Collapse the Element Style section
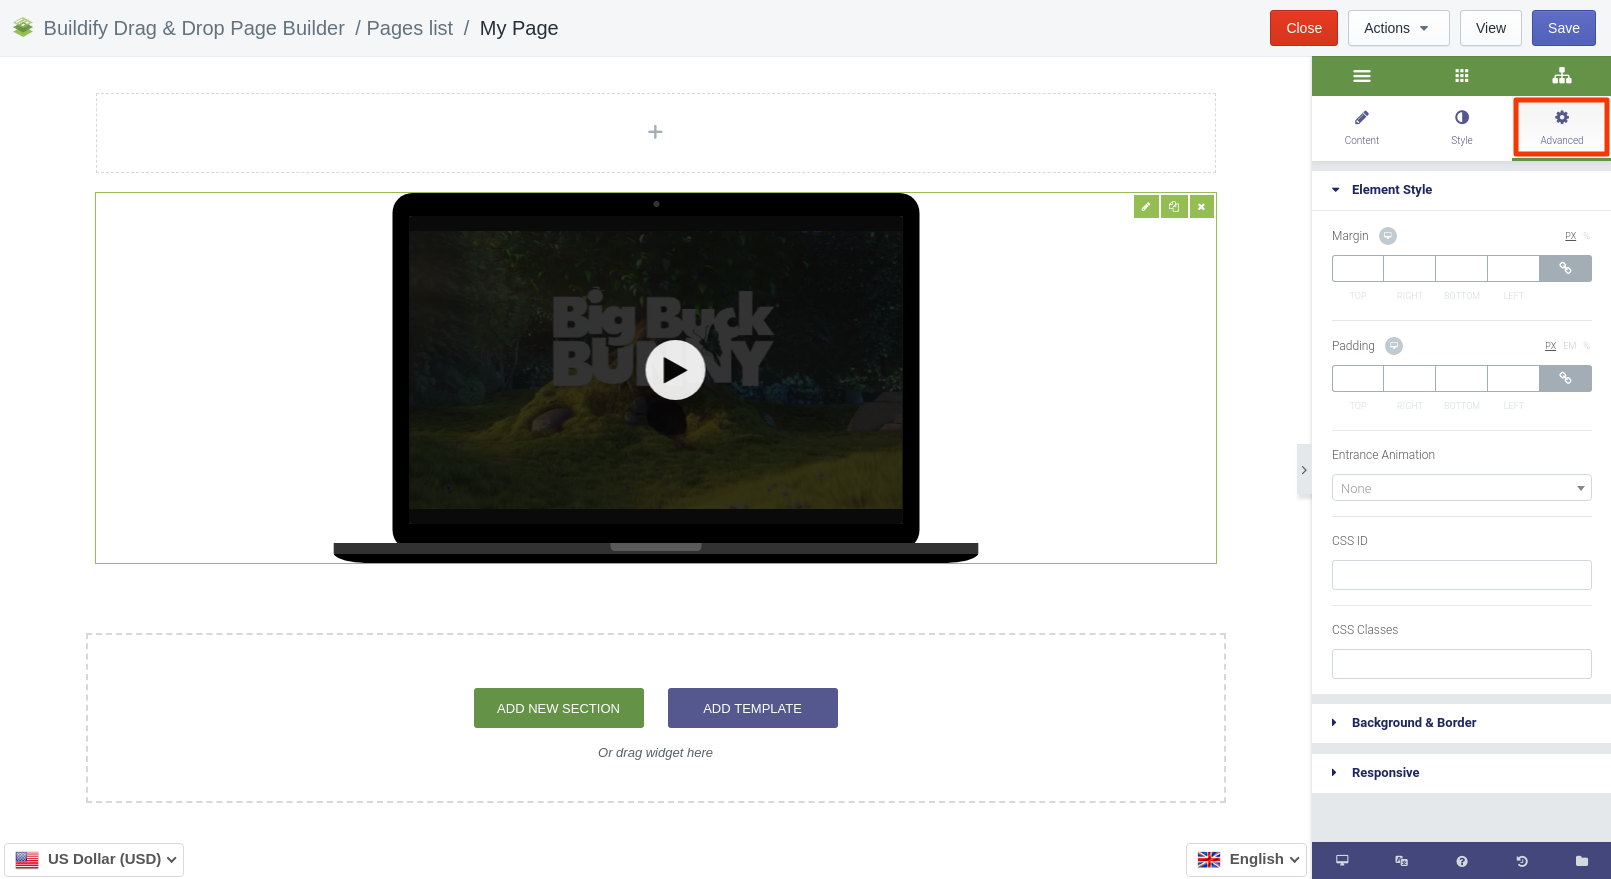 click(1461, 190)
